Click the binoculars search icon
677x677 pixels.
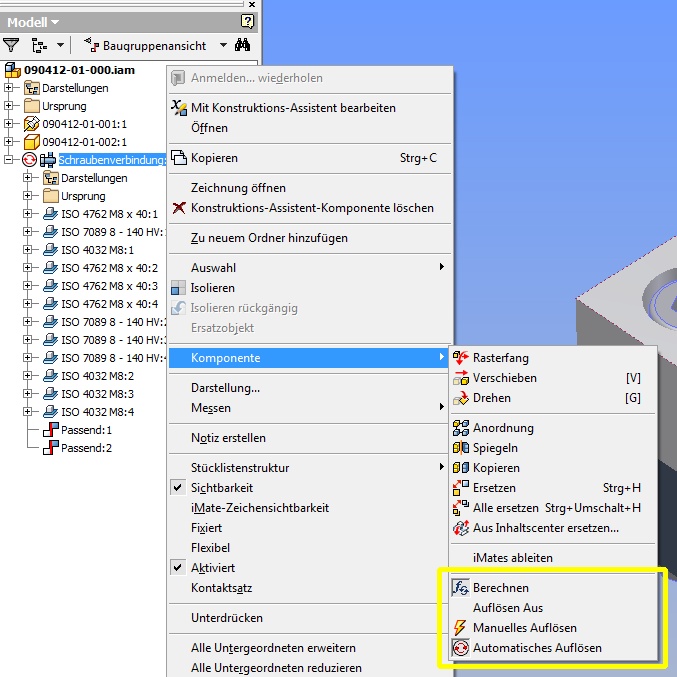tap(242, 45)
